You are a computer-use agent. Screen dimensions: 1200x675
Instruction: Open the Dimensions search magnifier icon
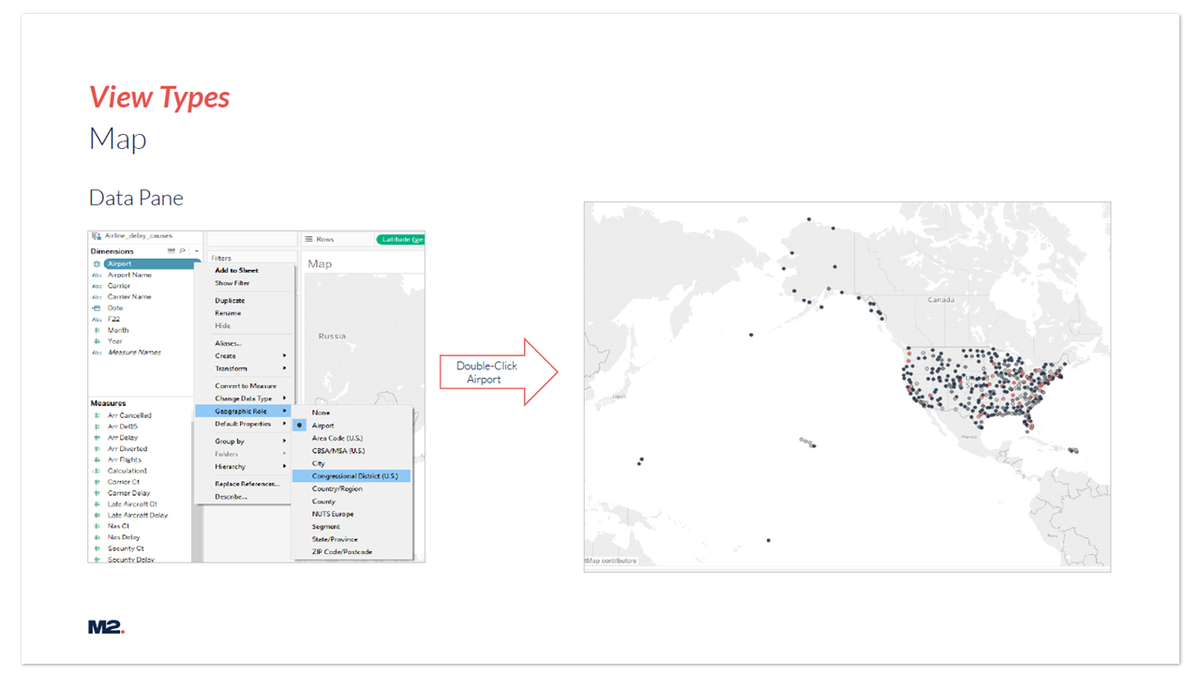pos(182,251)
